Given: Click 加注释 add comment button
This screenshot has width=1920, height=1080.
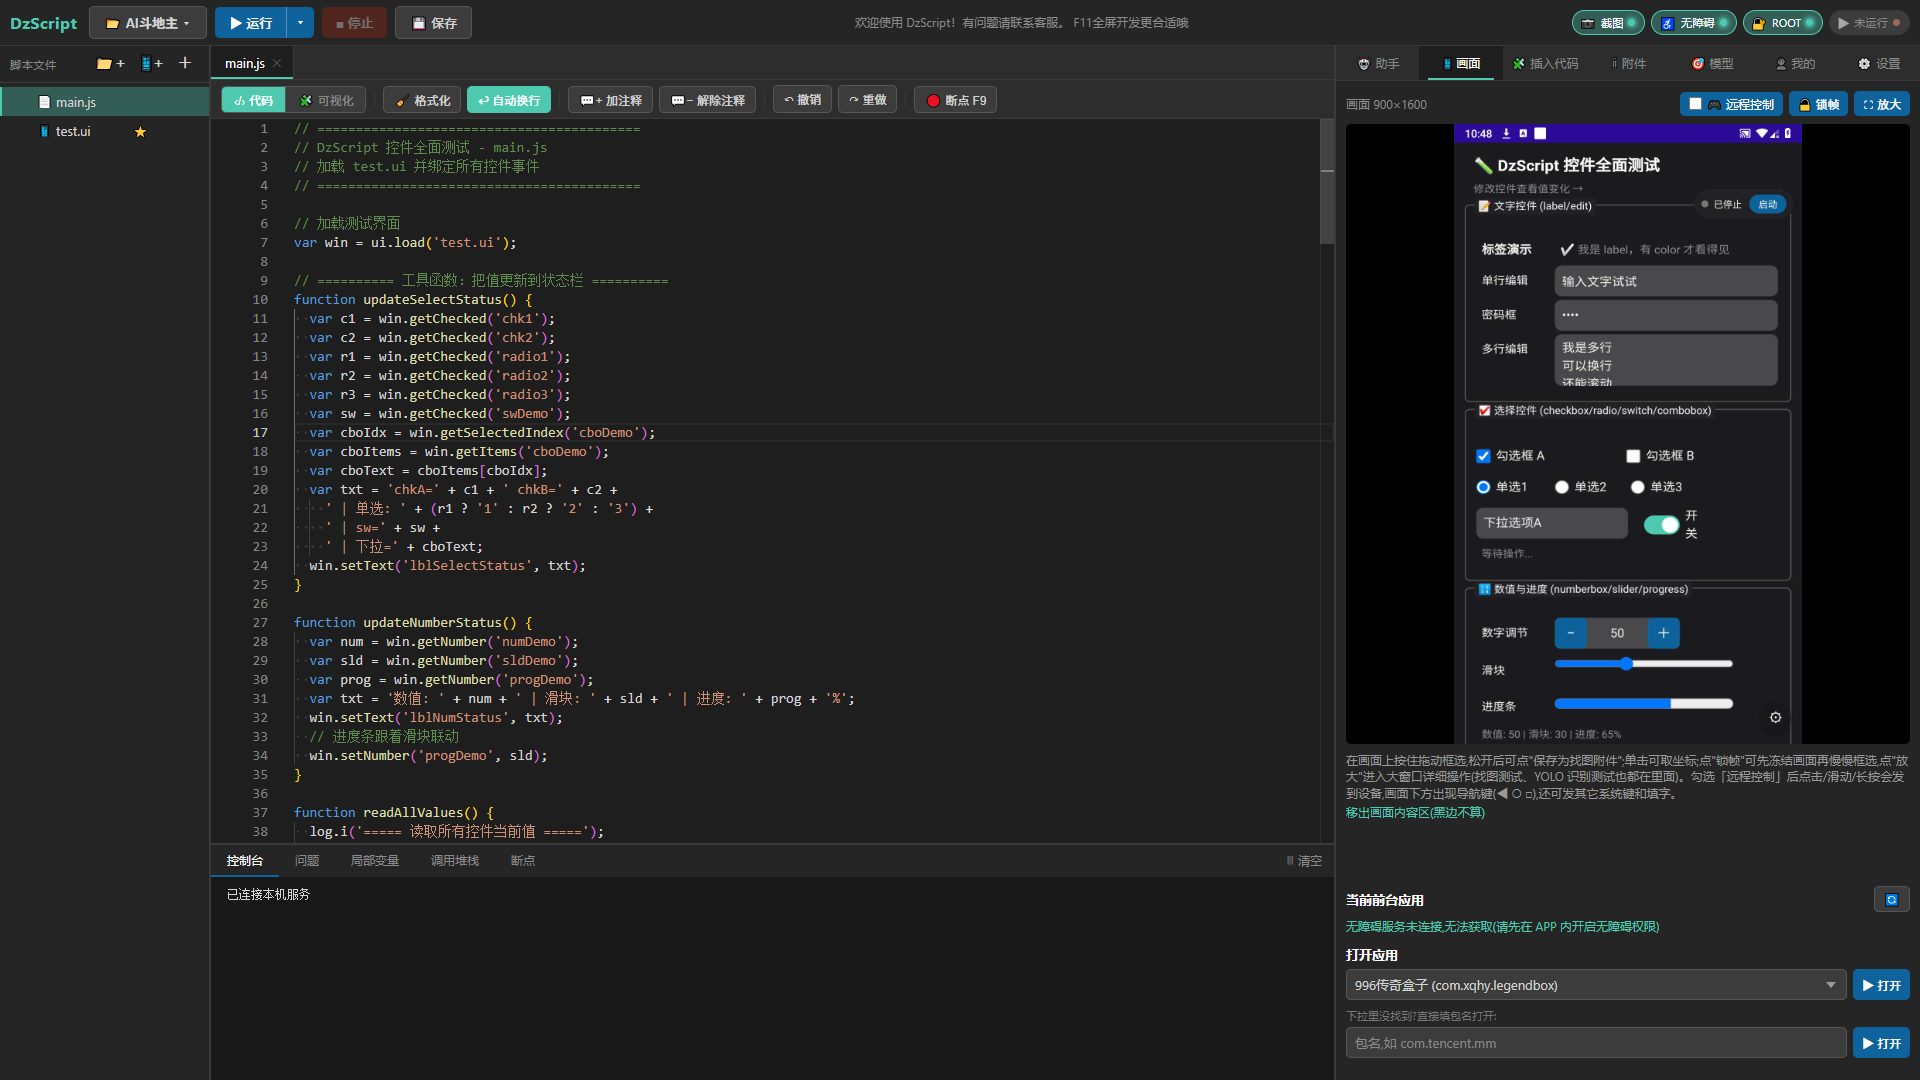Looking at the screenshot, I should (x=611, y=100).
